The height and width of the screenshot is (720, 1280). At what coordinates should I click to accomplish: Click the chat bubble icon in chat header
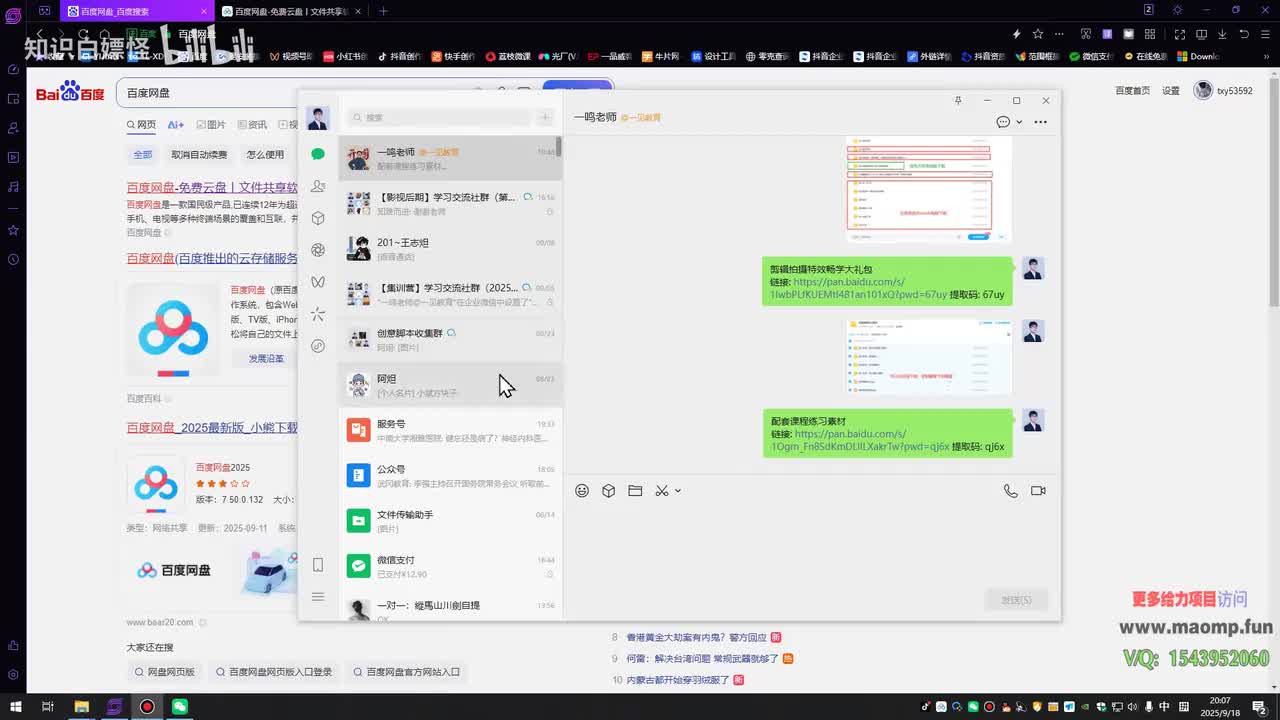1003,122
